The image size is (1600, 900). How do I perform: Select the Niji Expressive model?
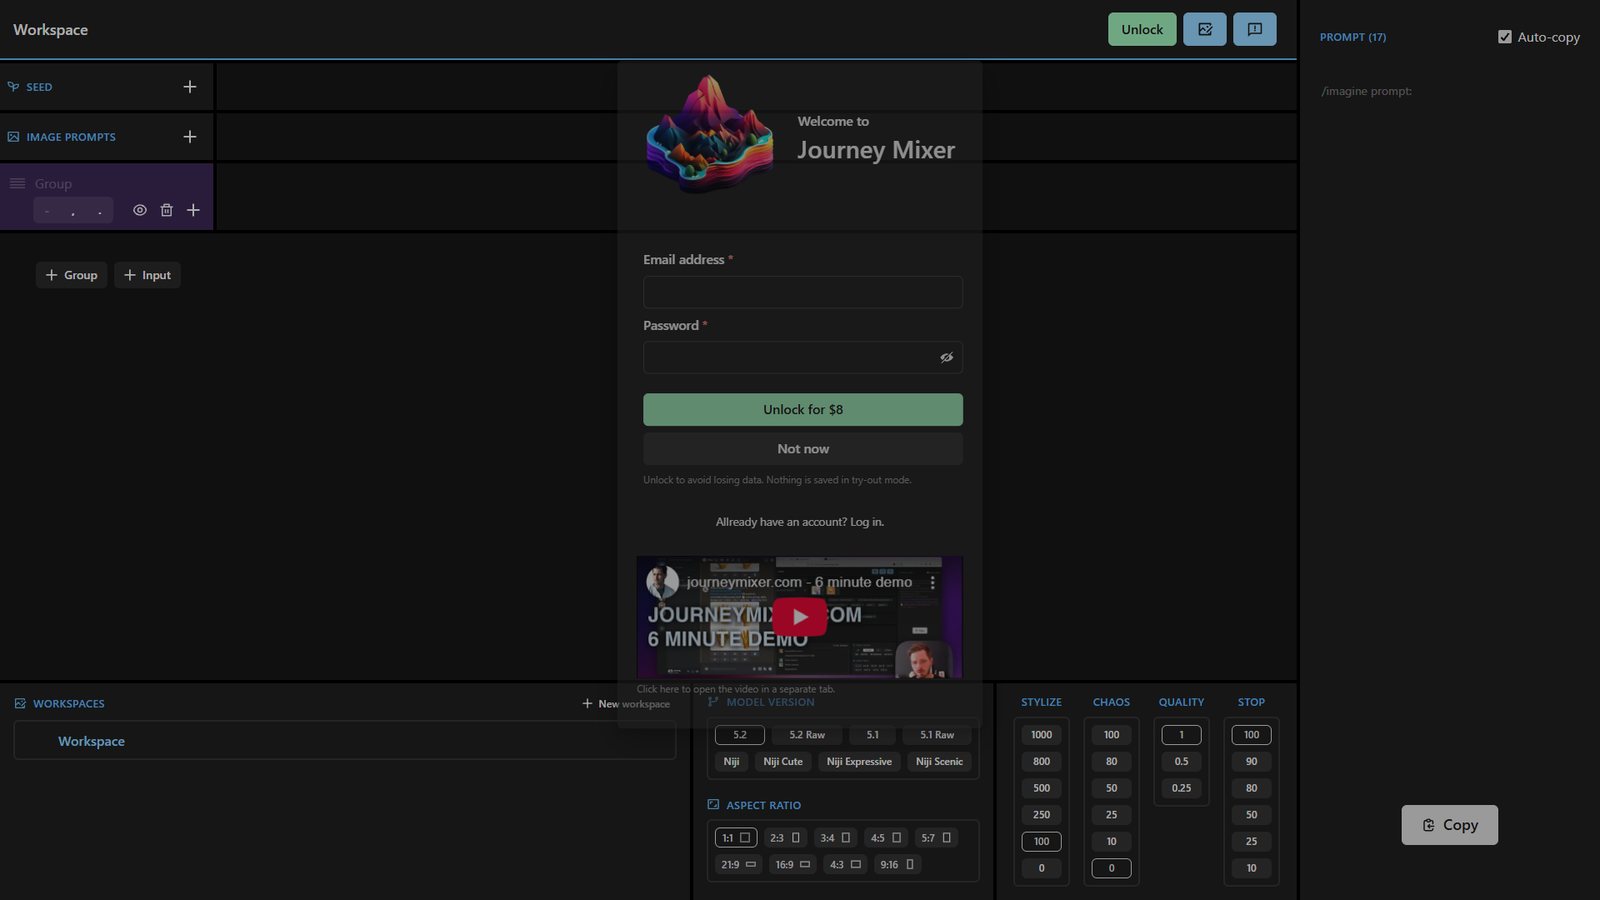(859, 762)
